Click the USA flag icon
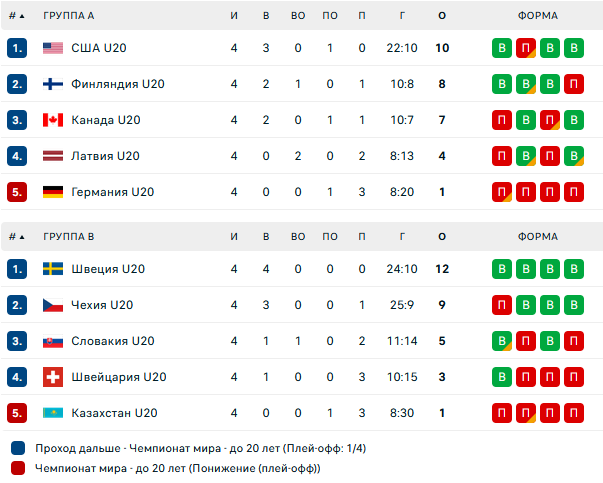Image resolution: width=603 pixels, height=483 pixels. click(x=53, y=48)
